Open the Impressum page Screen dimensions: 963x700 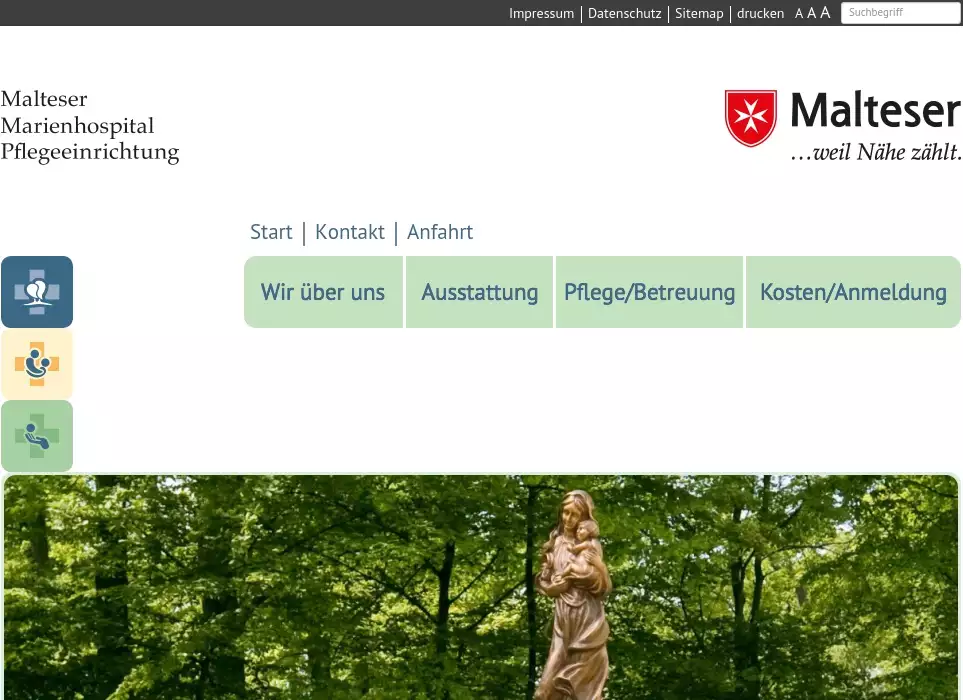point(541,14)
